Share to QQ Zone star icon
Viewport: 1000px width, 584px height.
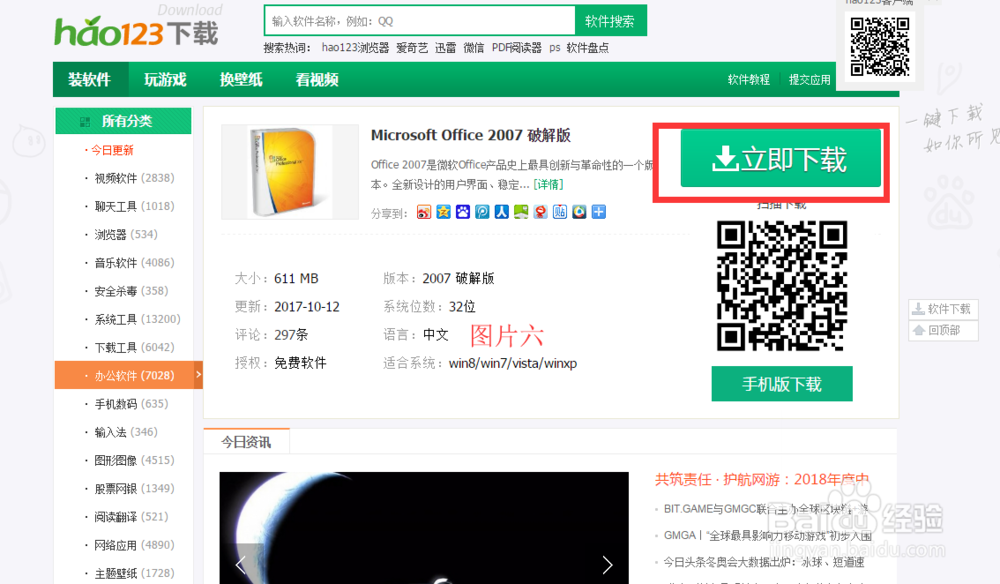click(443, 212)
